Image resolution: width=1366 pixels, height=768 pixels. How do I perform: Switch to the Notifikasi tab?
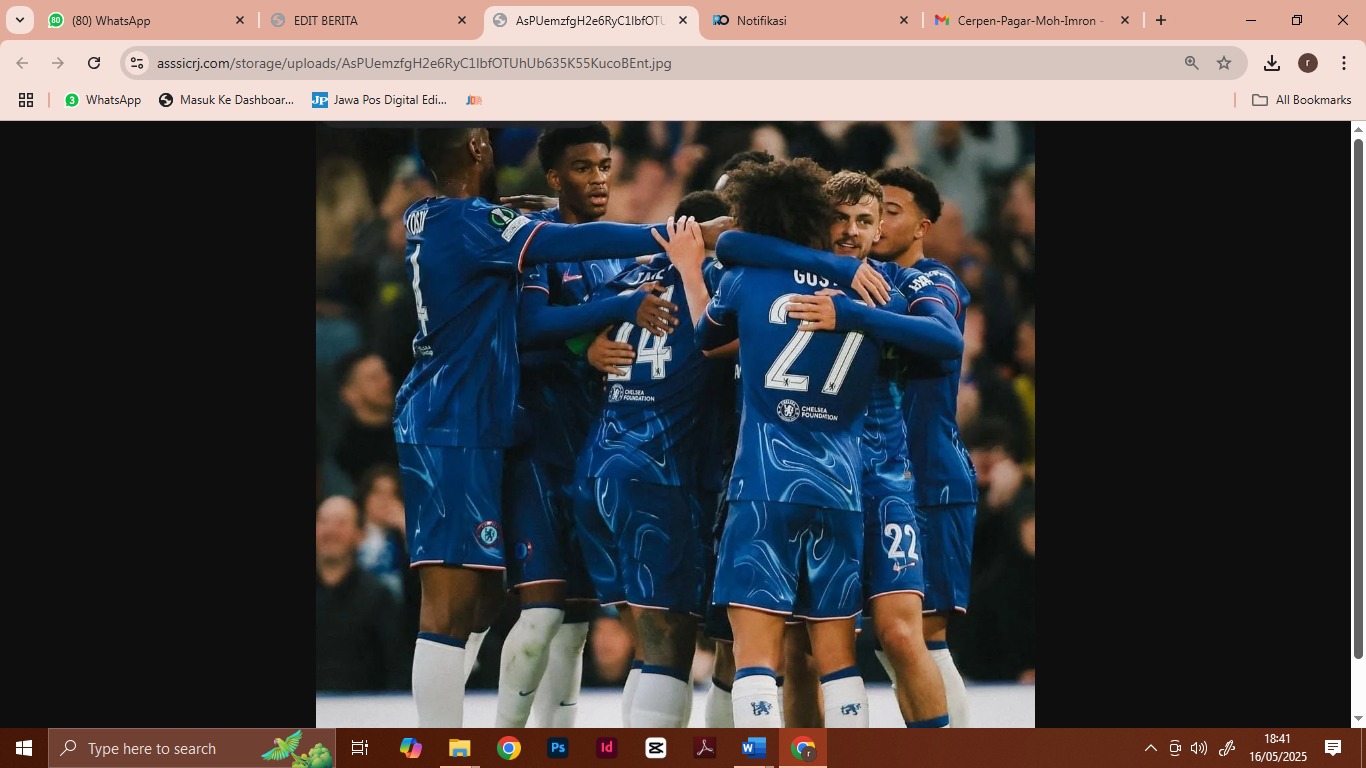coord(811,20)
